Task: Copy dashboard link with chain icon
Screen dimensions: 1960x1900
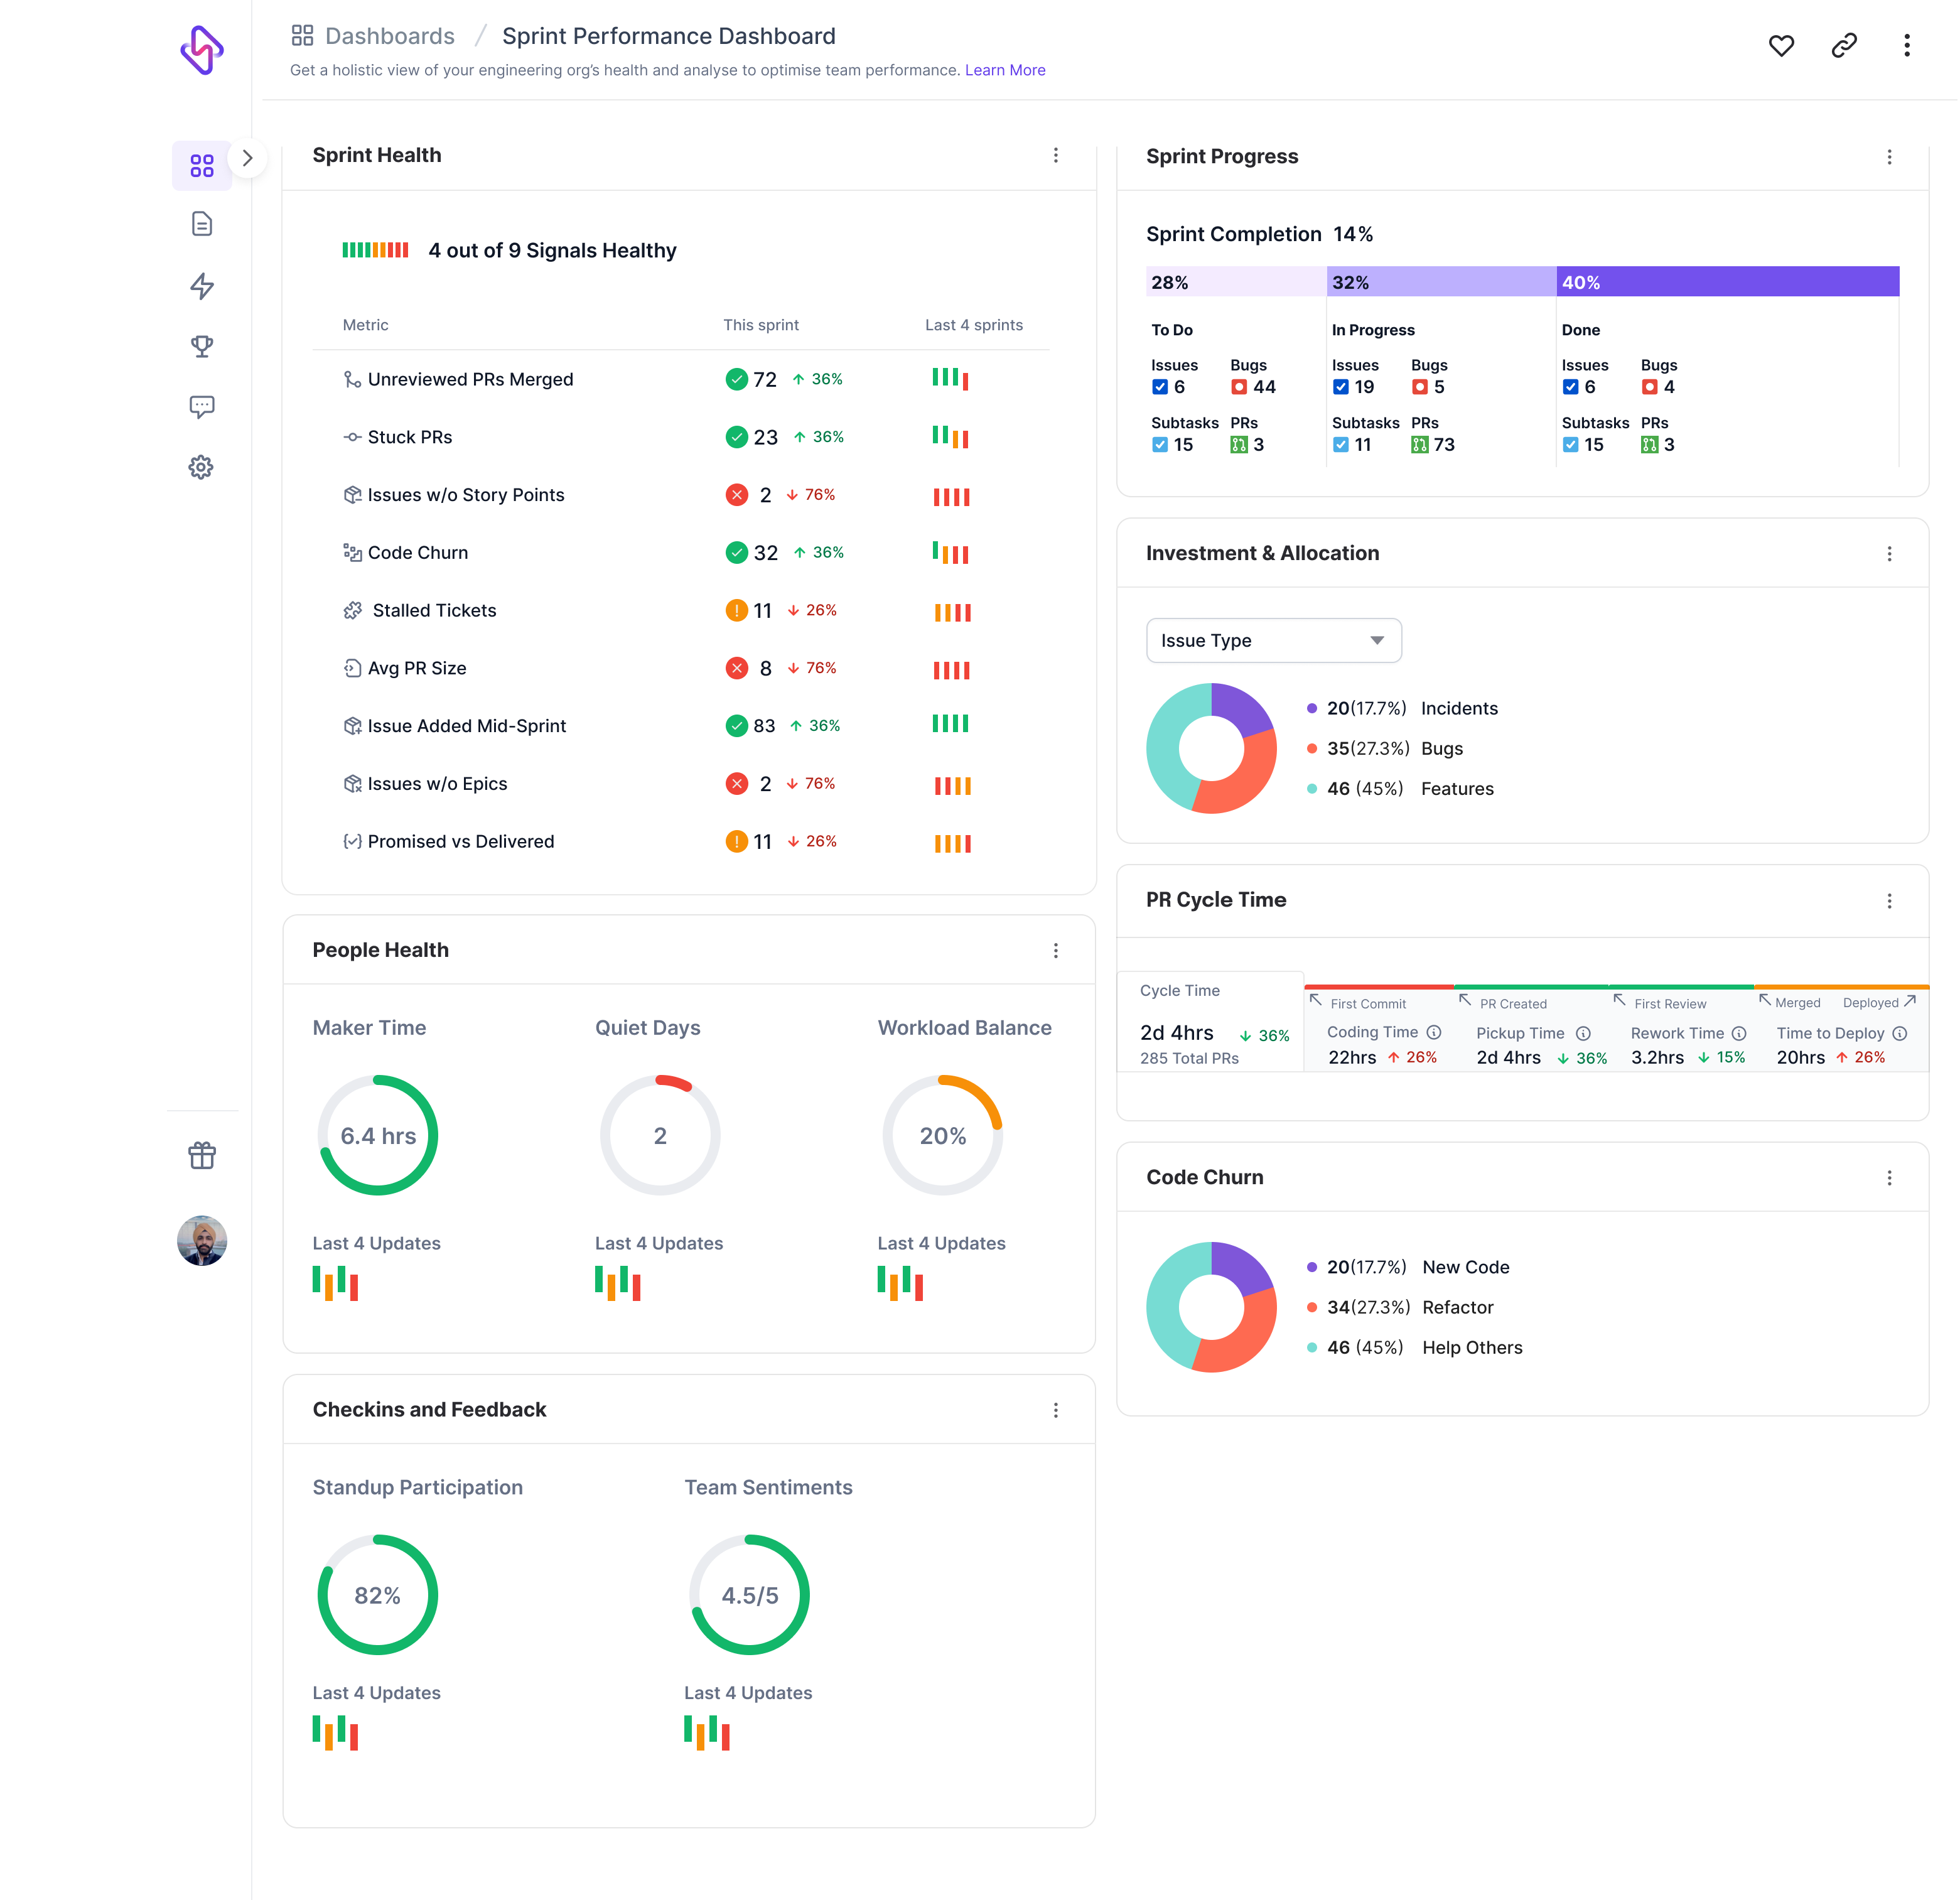Action: pos(1844,46)
